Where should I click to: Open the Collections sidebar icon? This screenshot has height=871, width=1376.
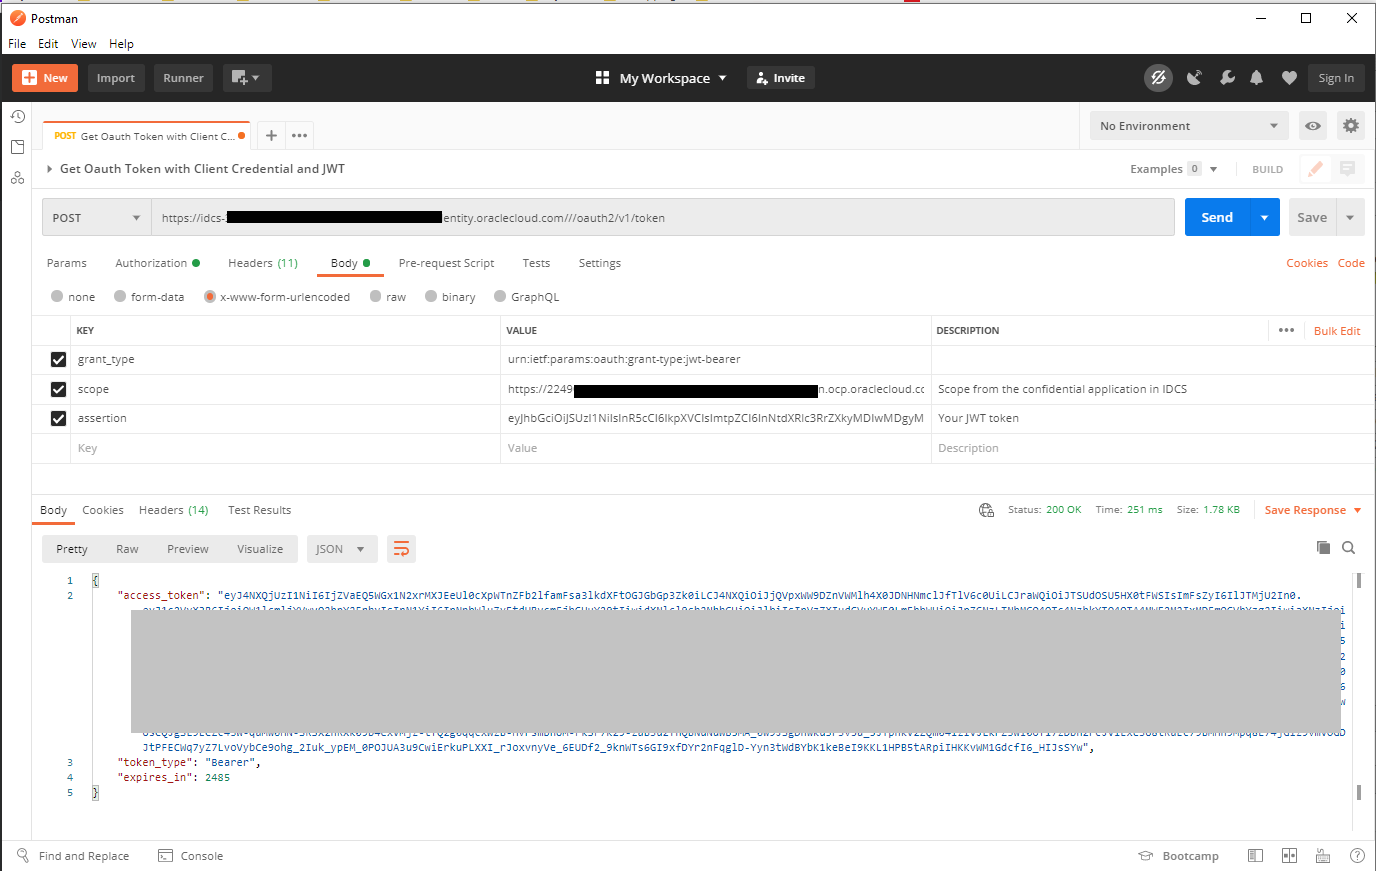17,147
